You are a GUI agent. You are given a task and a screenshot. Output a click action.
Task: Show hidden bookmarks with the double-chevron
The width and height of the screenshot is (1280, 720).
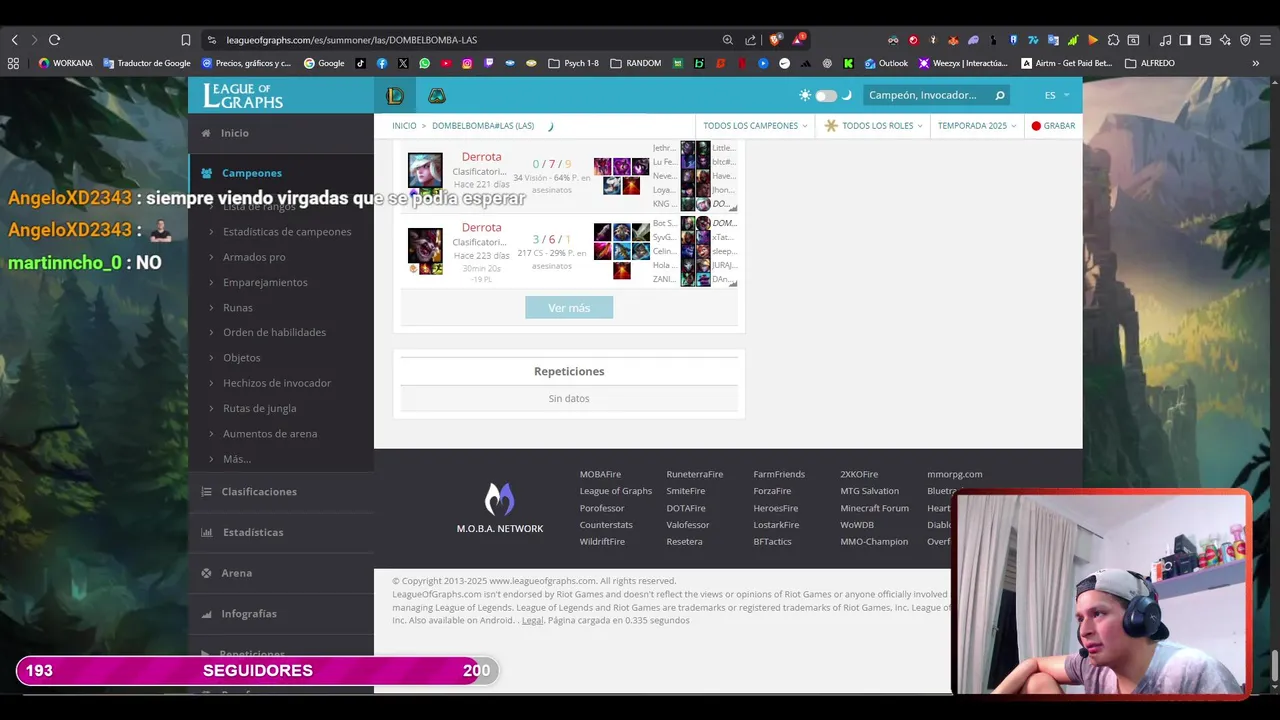[1255, 63]
